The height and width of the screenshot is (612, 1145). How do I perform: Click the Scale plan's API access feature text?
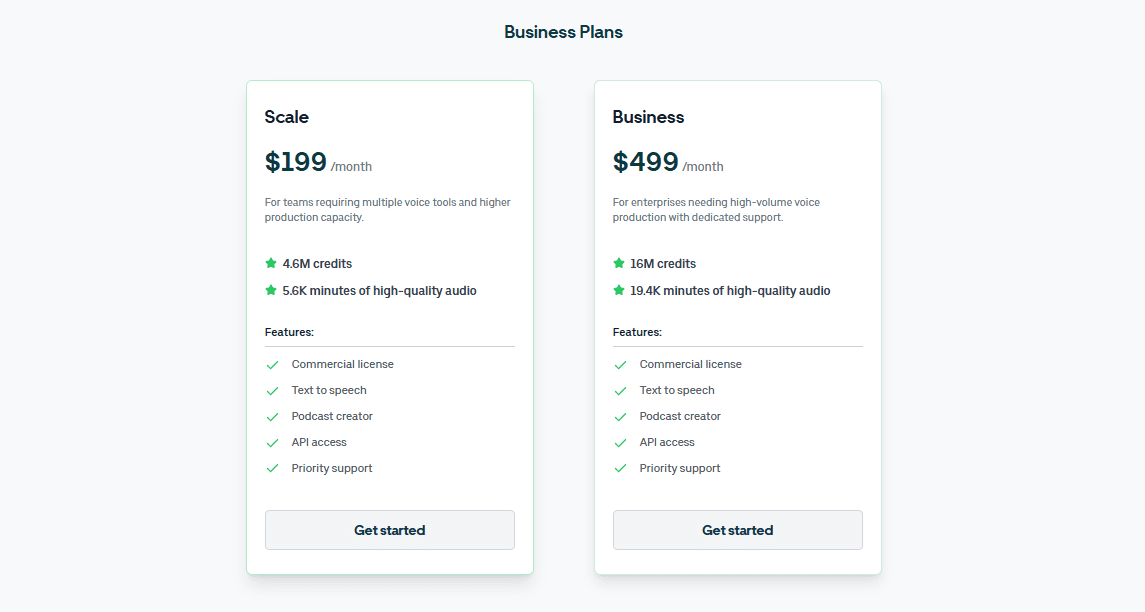click(x=319, y=442)
